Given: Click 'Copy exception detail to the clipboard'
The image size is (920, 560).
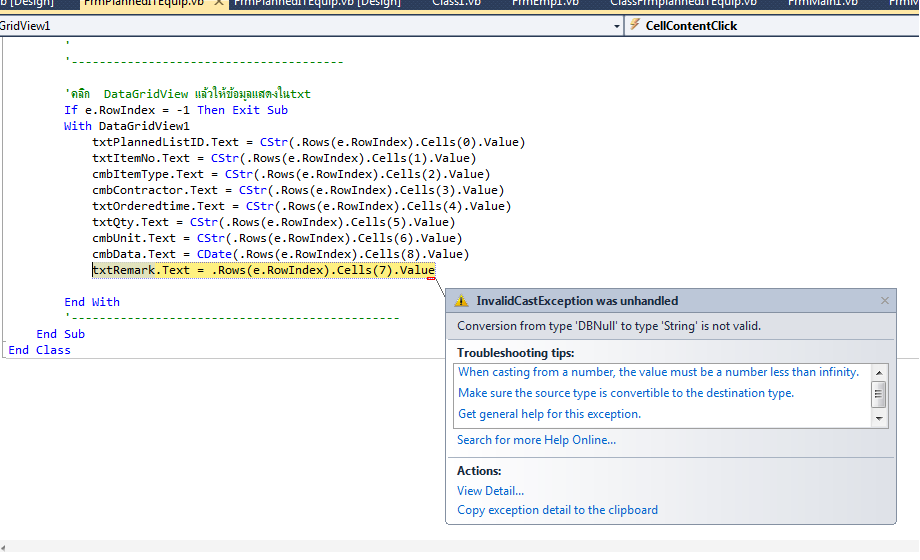Looking at the screenshot, I should [x=557, y=510].
